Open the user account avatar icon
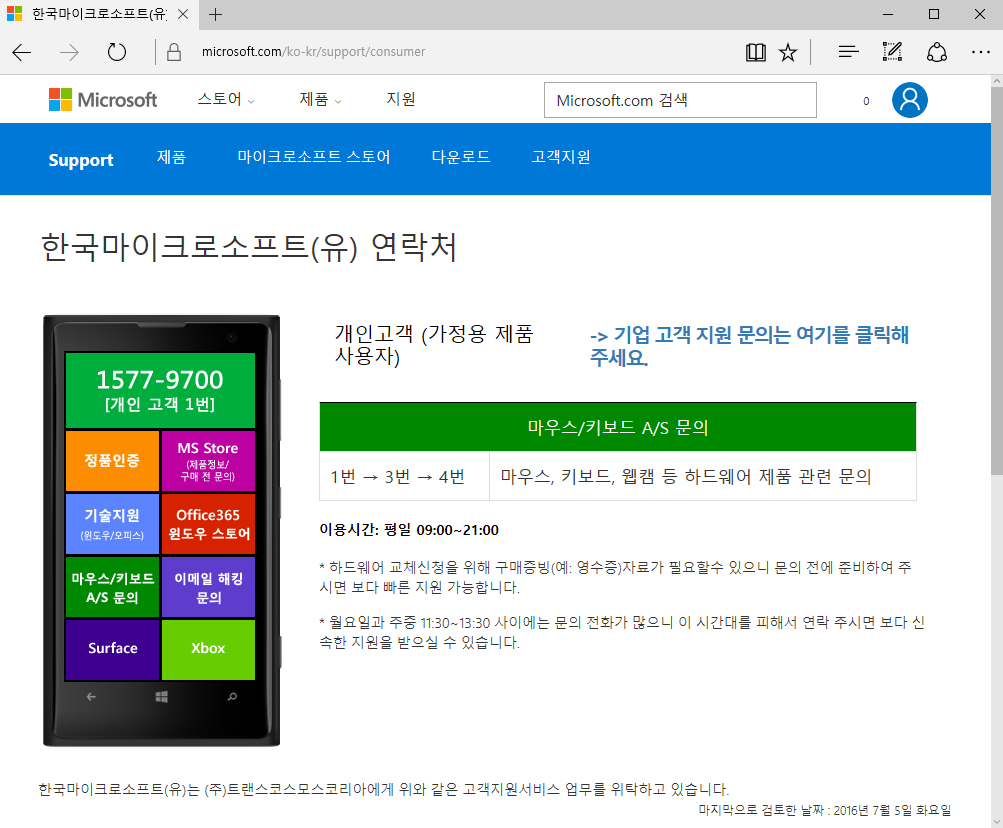Viewport: 1003px width, 828px height. point(910,100)
